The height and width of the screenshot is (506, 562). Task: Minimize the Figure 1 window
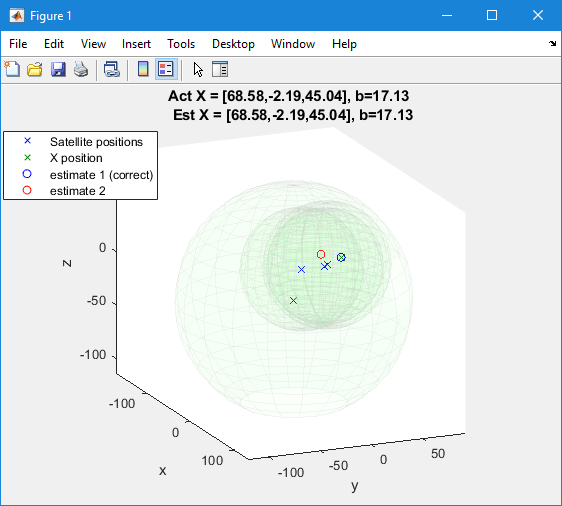click(447, 15)
